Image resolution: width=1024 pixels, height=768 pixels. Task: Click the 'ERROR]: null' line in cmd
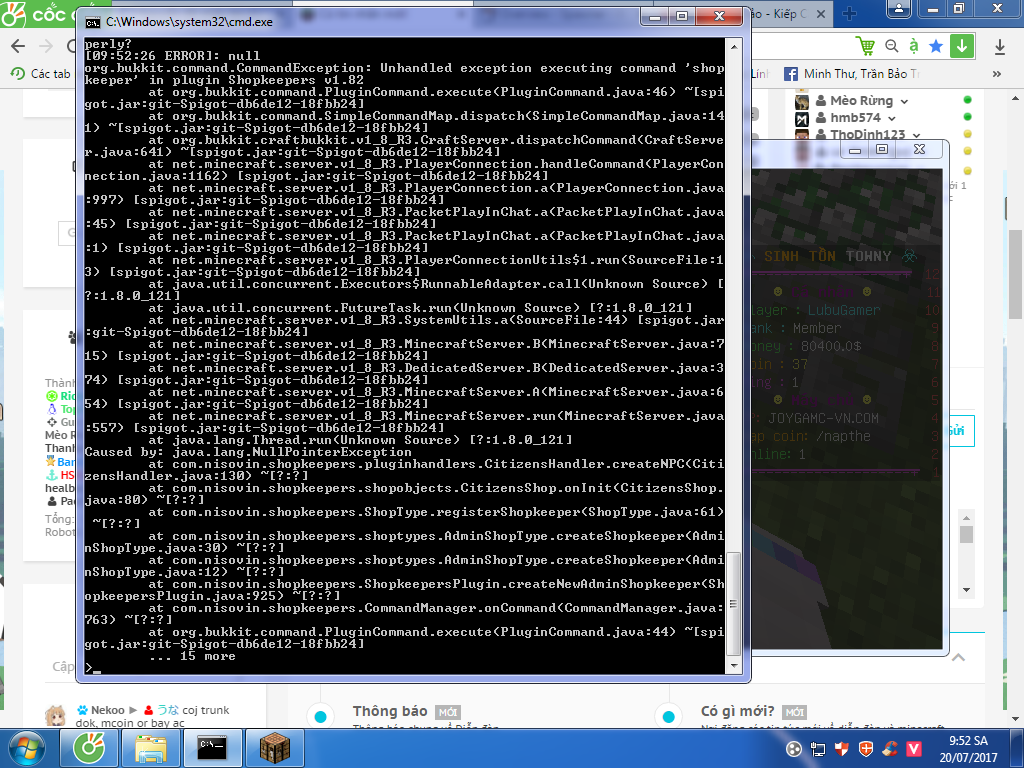click(x=172, y=56)
